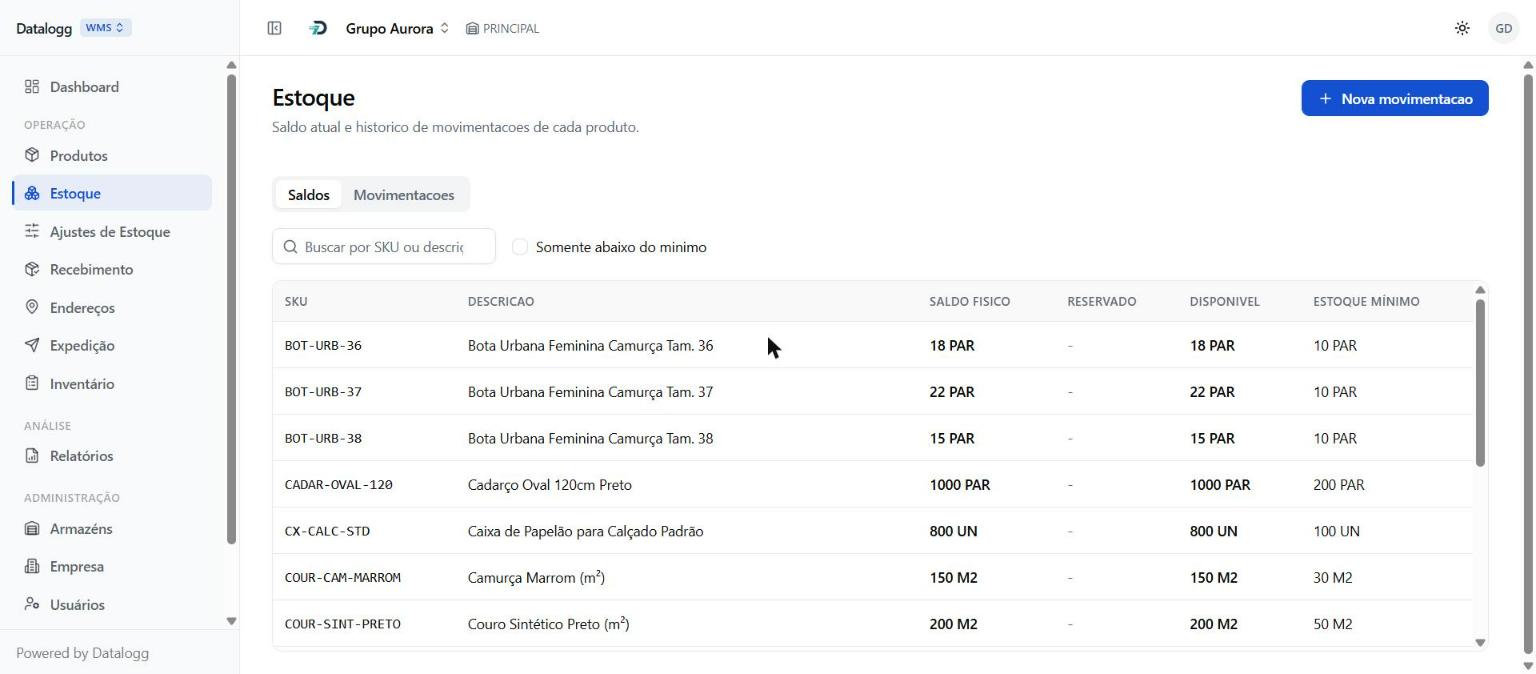Select the BOT-URB-36 SKU cell
Viewport: 1536px width, 674px height.
click(323, 346)
